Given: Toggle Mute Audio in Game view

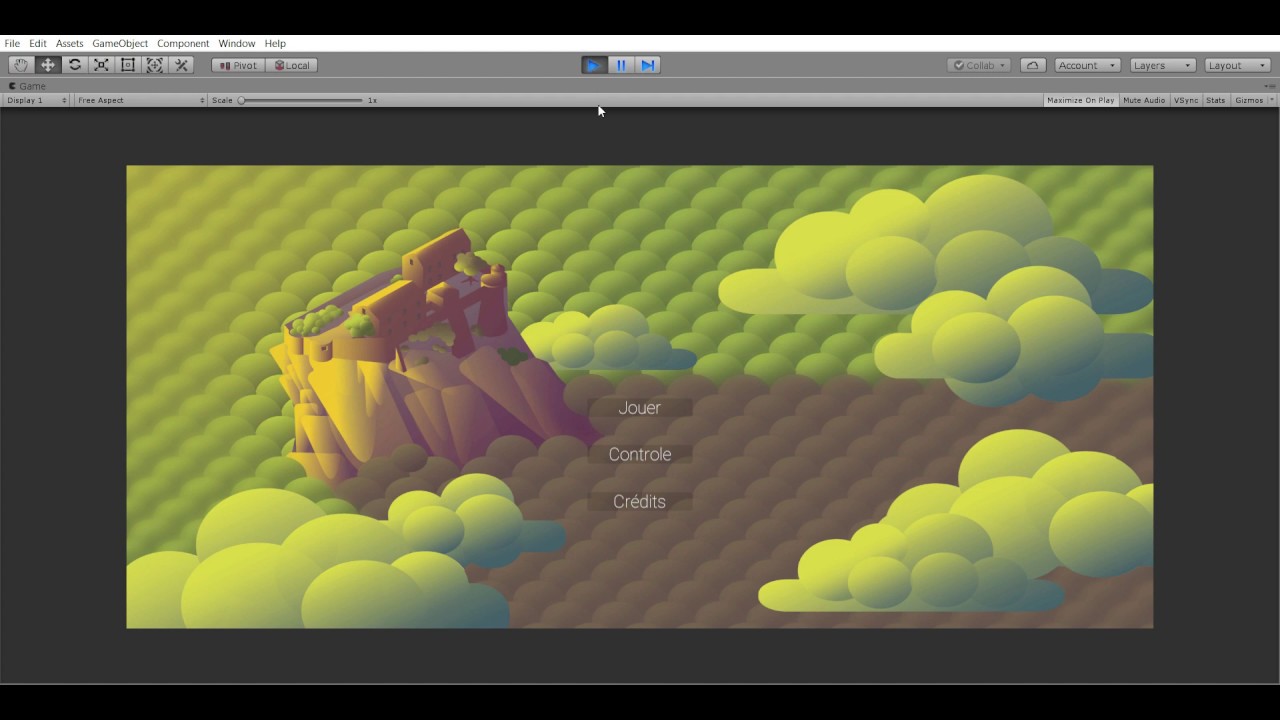Looking at the screenshot, I should (1144, 100).
